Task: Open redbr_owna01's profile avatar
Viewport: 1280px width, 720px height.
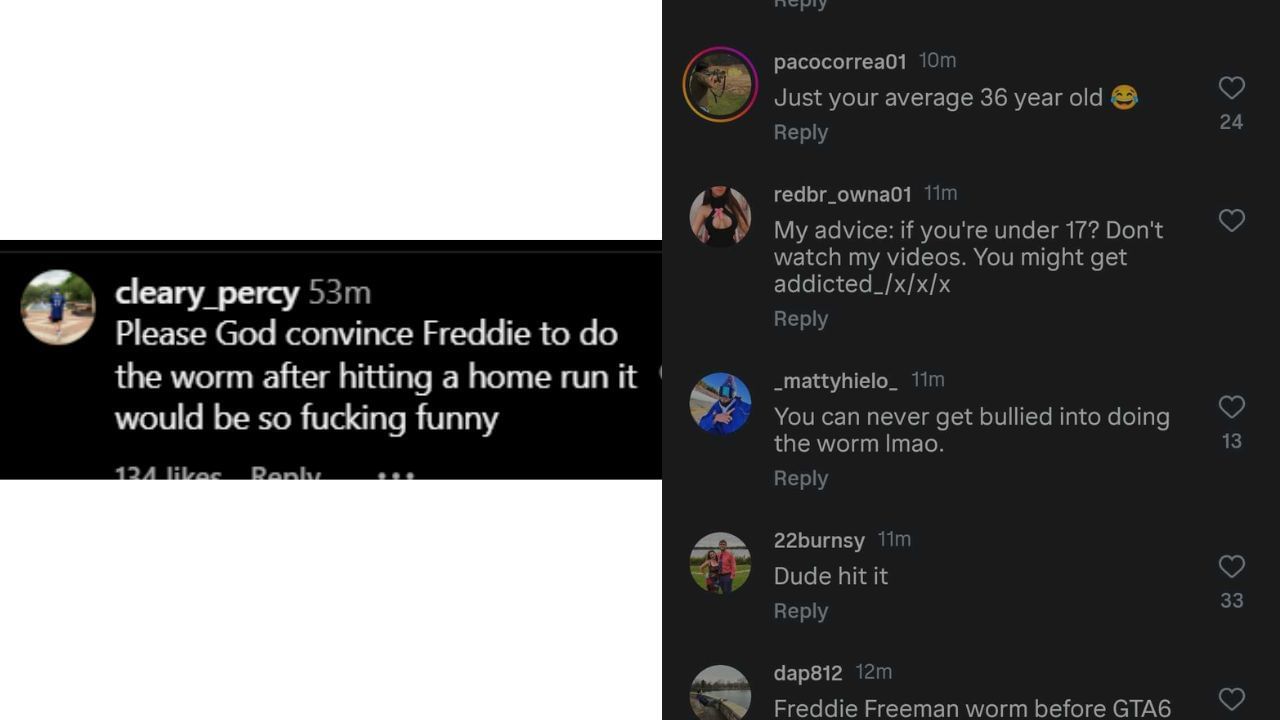Action: coord(720,216)
